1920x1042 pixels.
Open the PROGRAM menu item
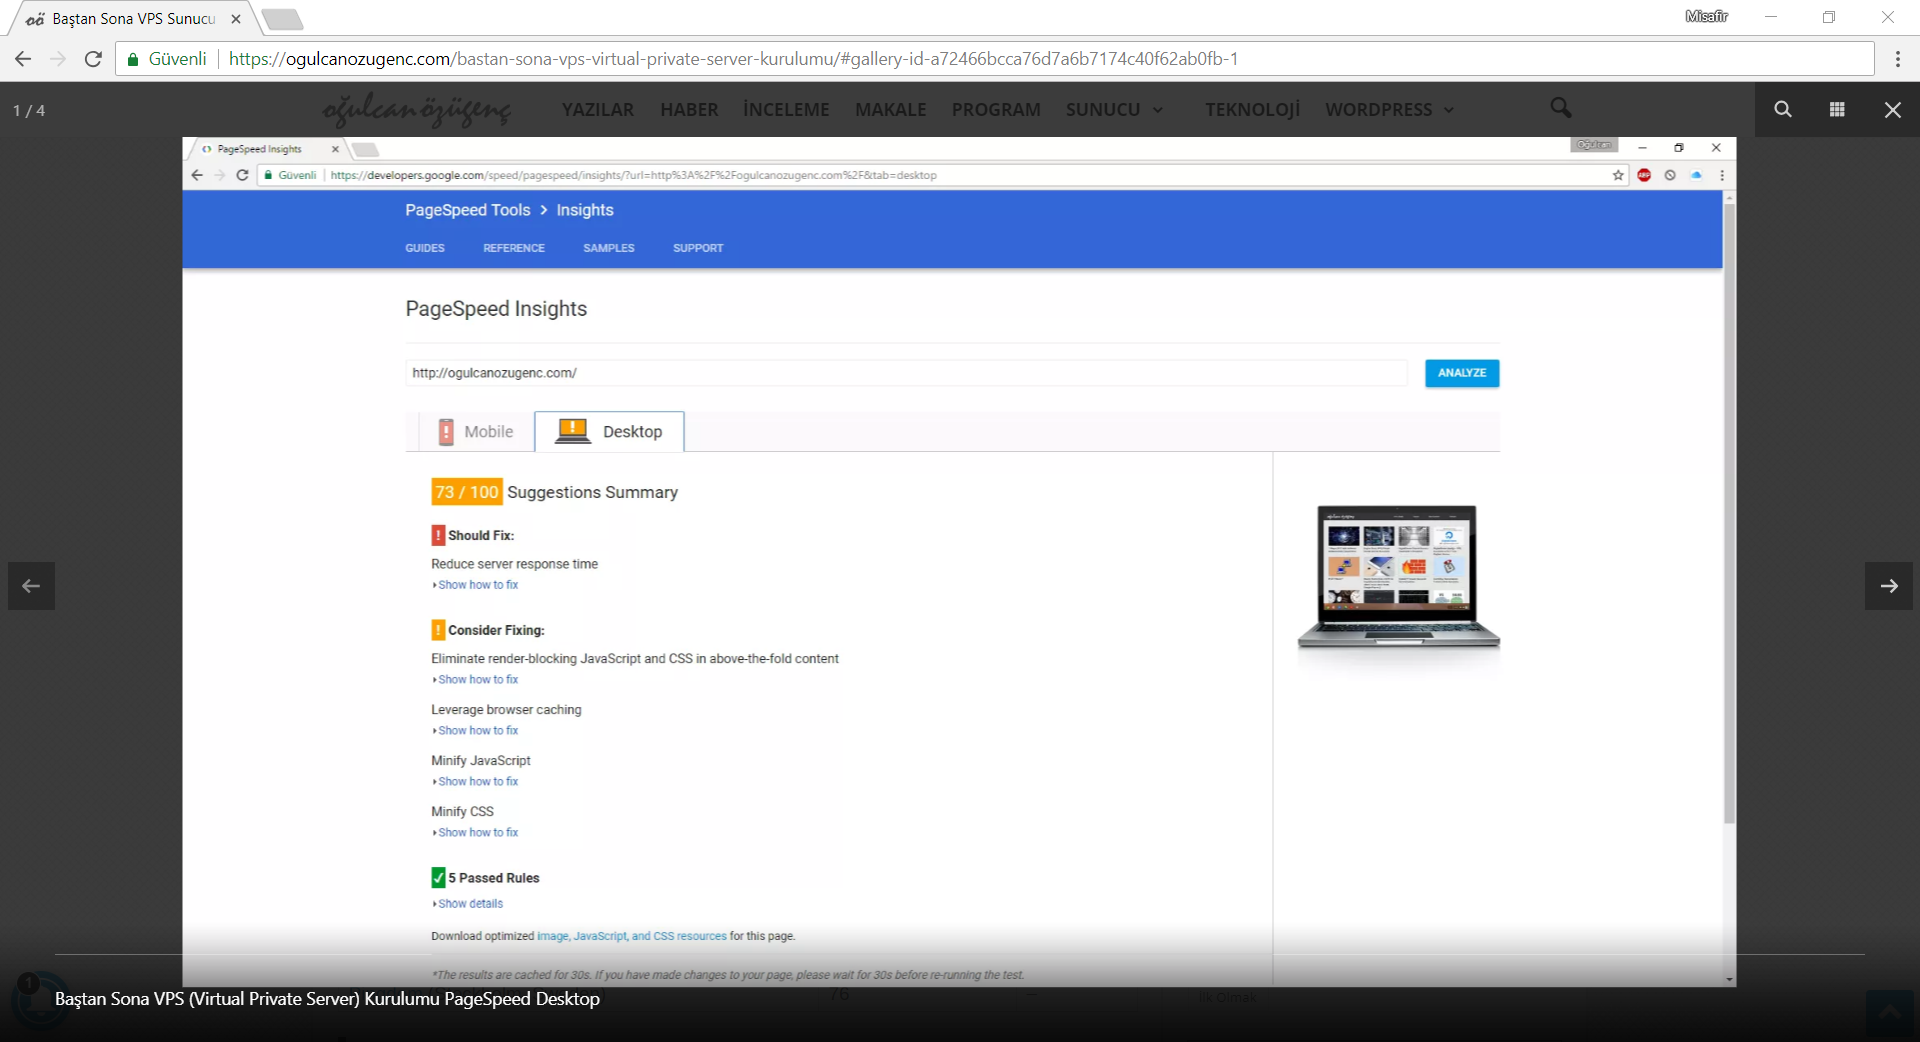pos(996,110)
